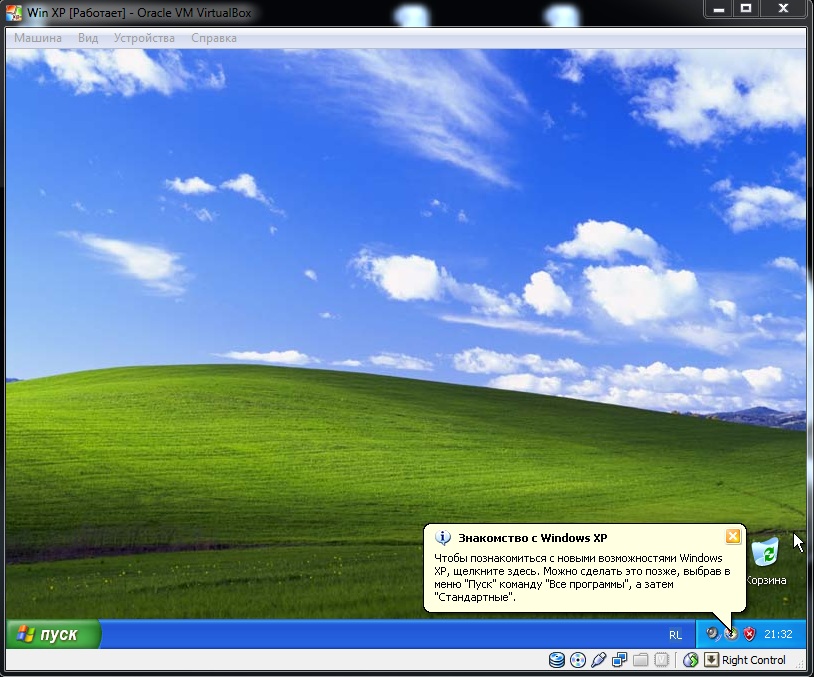
Task: Close the VirtualBox window
Action: 784,8
